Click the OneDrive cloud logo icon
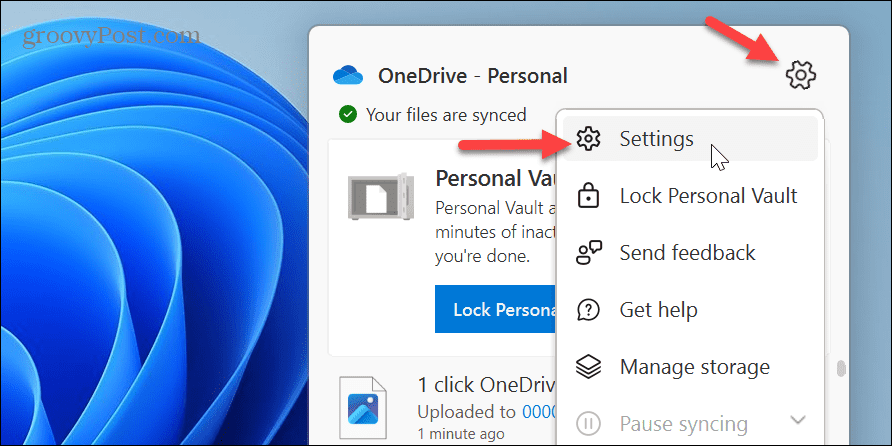Image resolution: width=892 pixels, height=446 pixels. 348,75
